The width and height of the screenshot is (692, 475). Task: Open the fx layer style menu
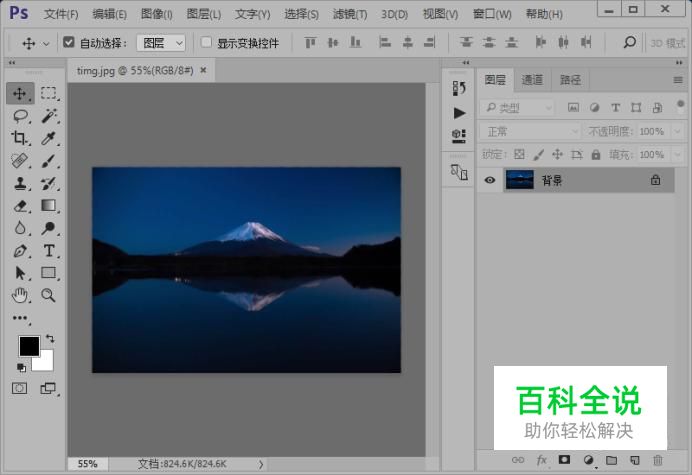click(x=542, y=460)
